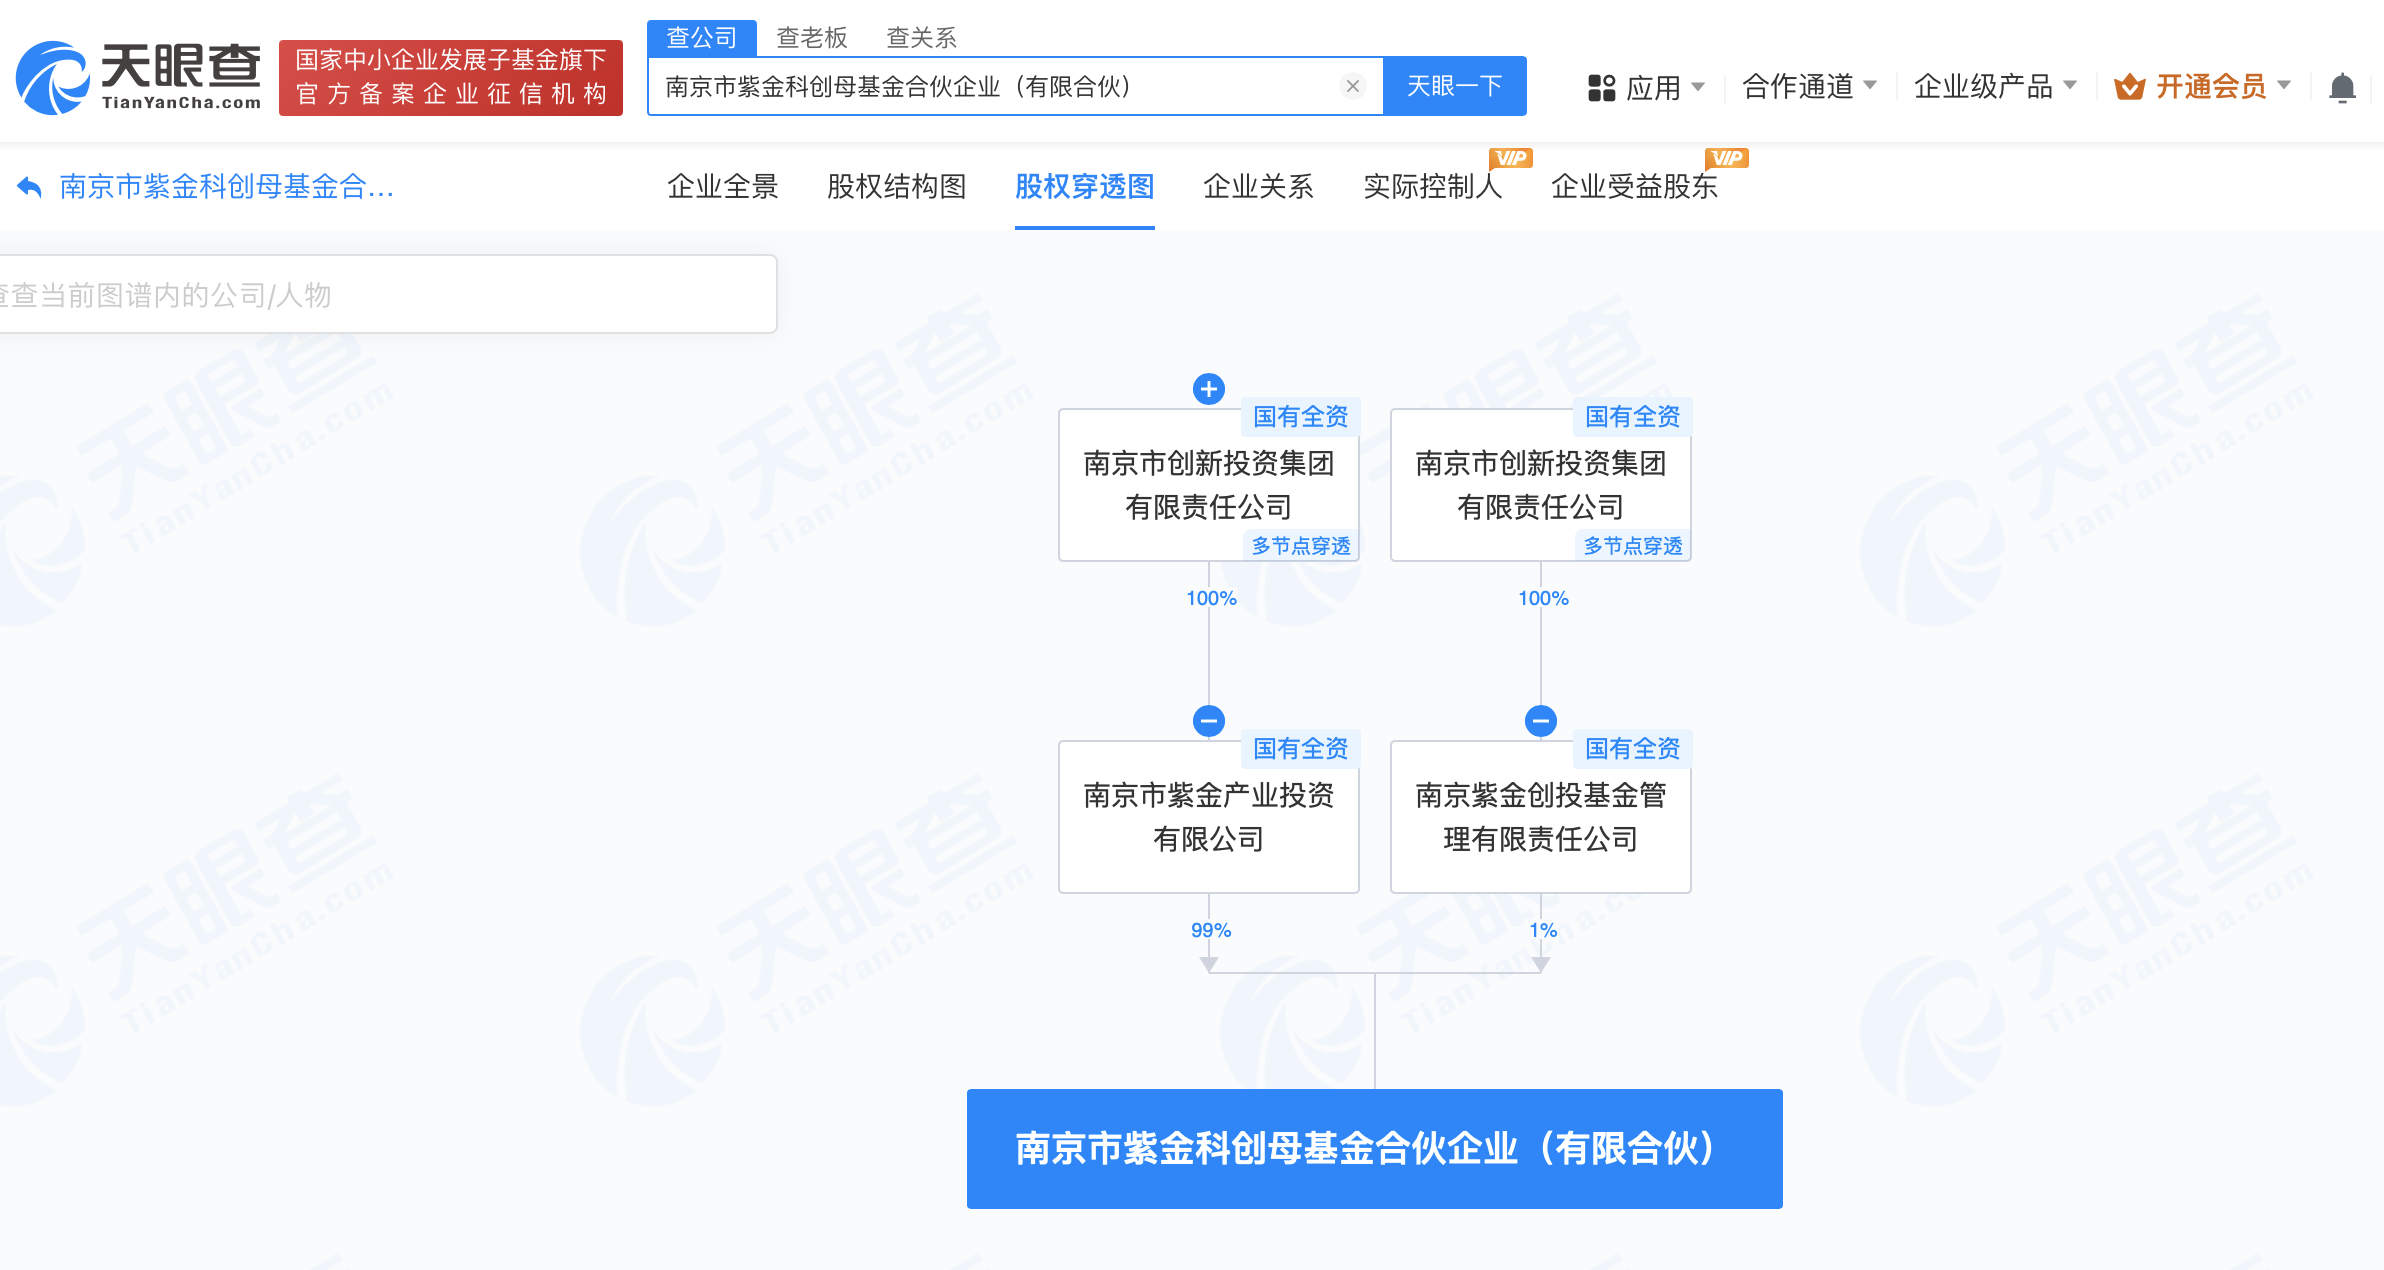Select the 查老板 search tab
The width and height of the screenshot is (2384, 1270).
[811, 38]
